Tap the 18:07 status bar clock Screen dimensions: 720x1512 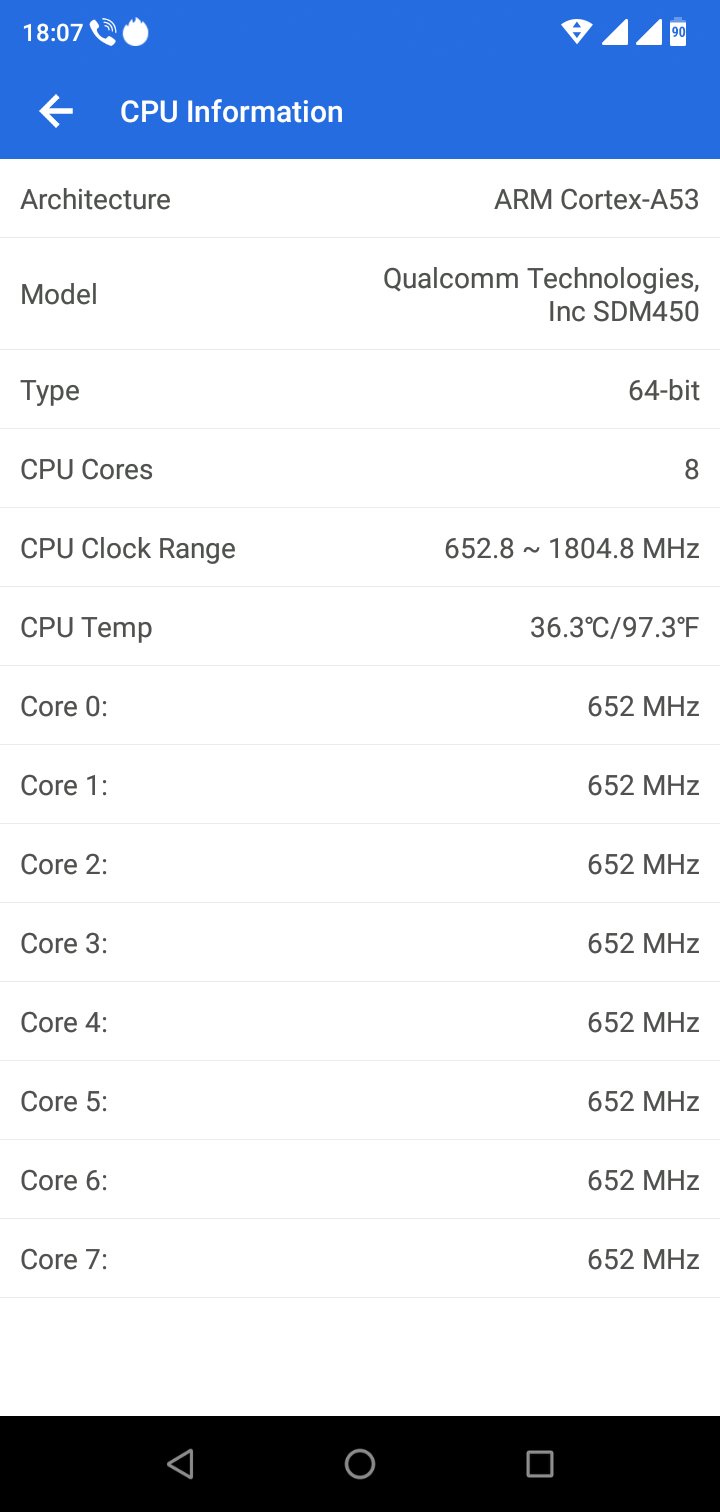52,33
